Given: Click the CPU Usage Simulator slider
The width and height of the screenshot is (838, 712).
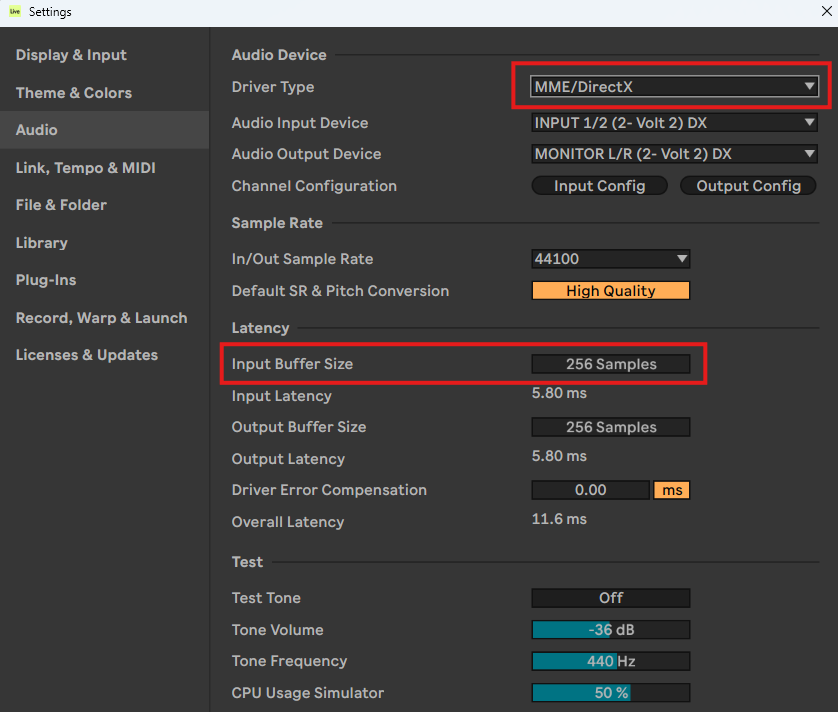Looking at the screenshot, I should (611, 693).
